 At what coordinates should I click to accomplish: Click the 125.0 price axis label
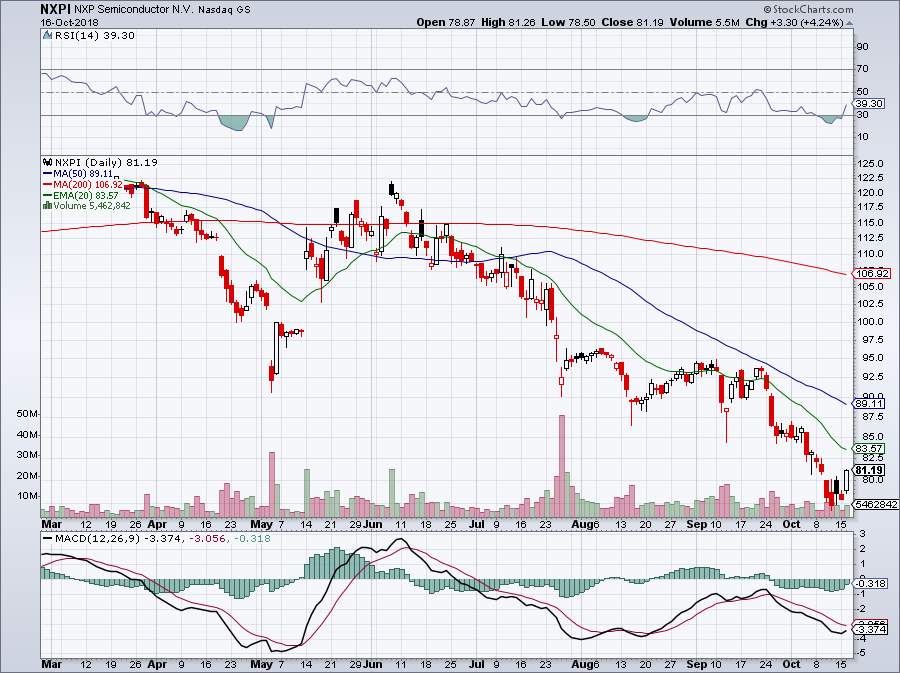pos(870,164)
